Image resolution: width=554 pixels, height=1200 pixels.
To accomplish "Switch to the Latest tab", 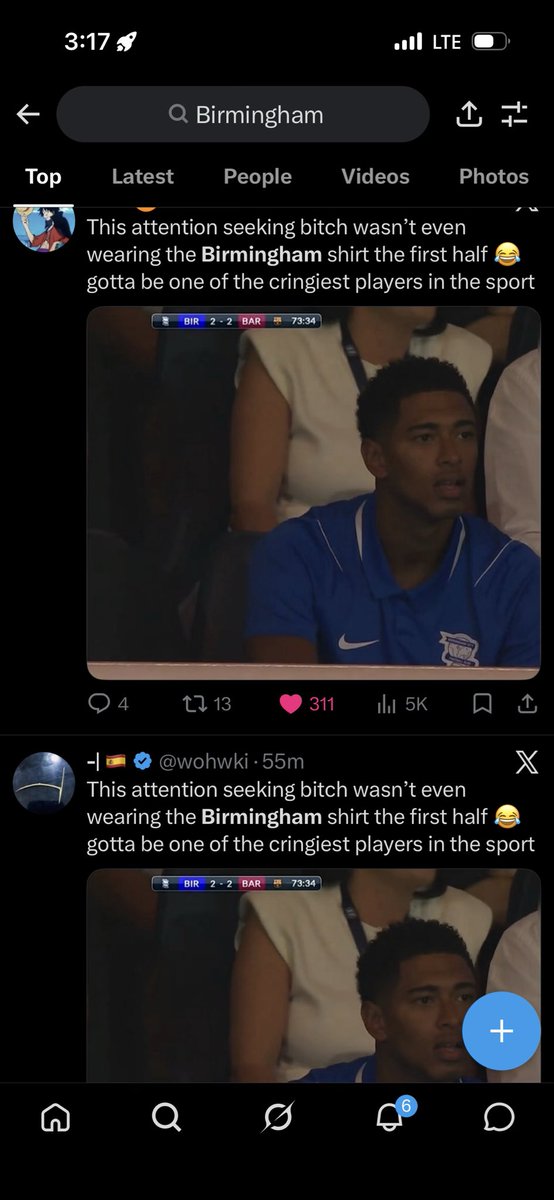I will (142, 176).
